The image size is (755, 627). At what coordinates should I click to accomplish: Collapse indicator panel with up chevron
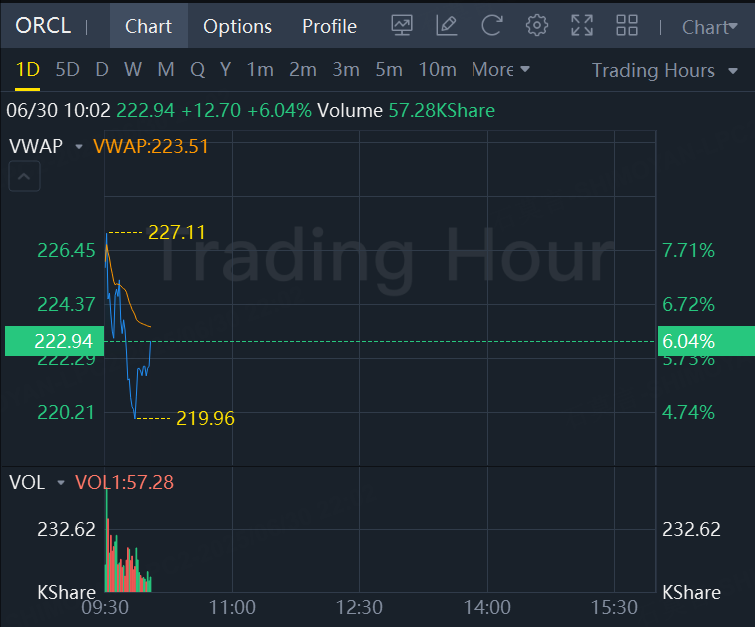[x=25, y=179]
